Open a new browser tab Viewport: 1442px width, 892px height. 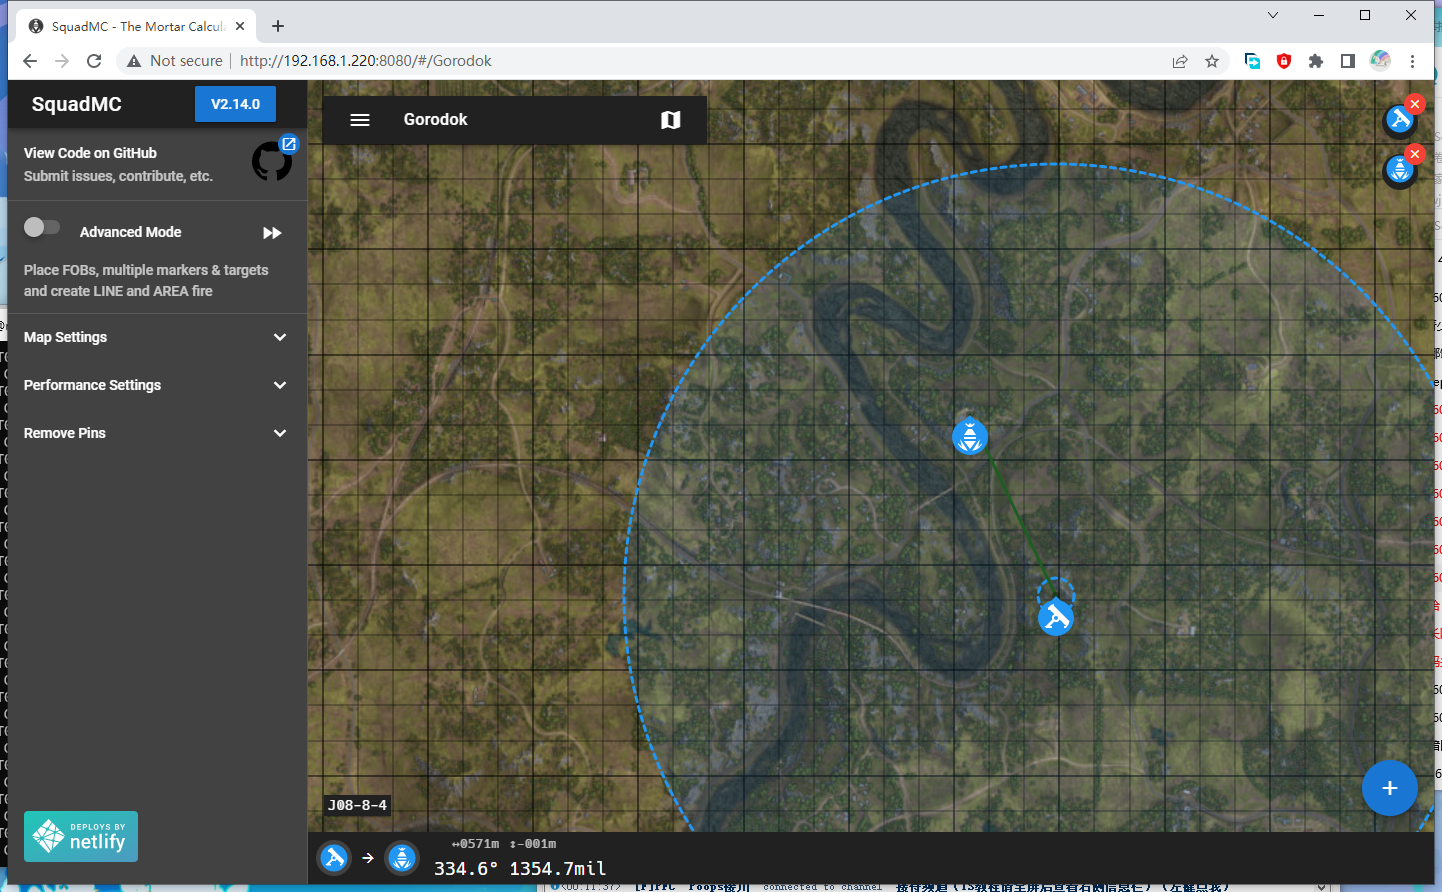pyautogui.click(x=278, y=27)
